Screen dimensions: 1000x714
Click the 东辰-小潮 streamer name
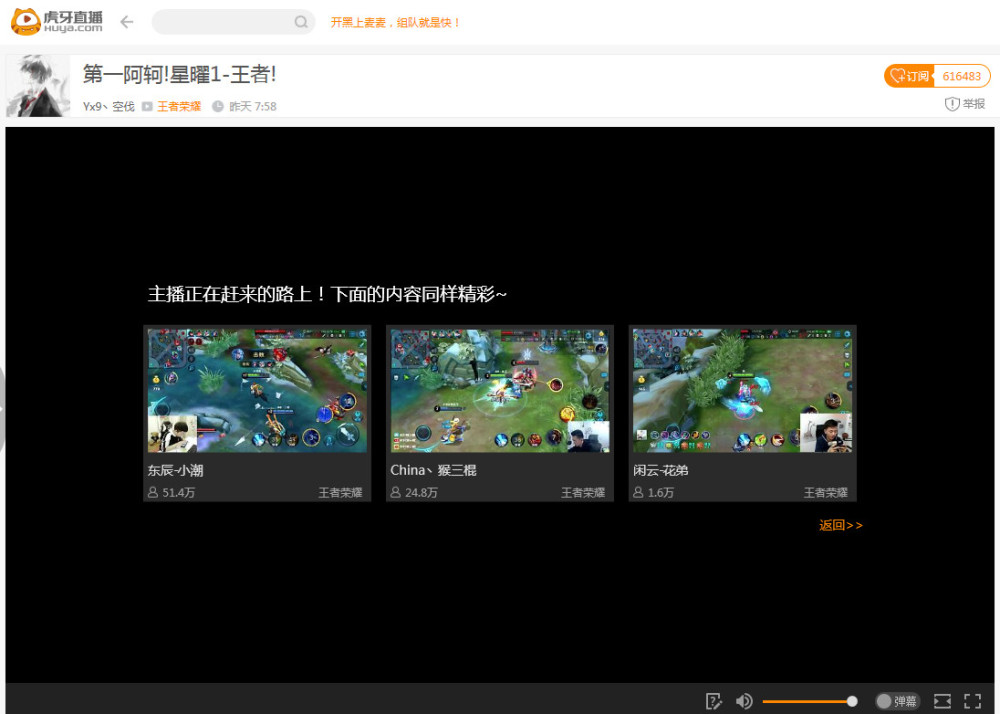coord(175,470)
